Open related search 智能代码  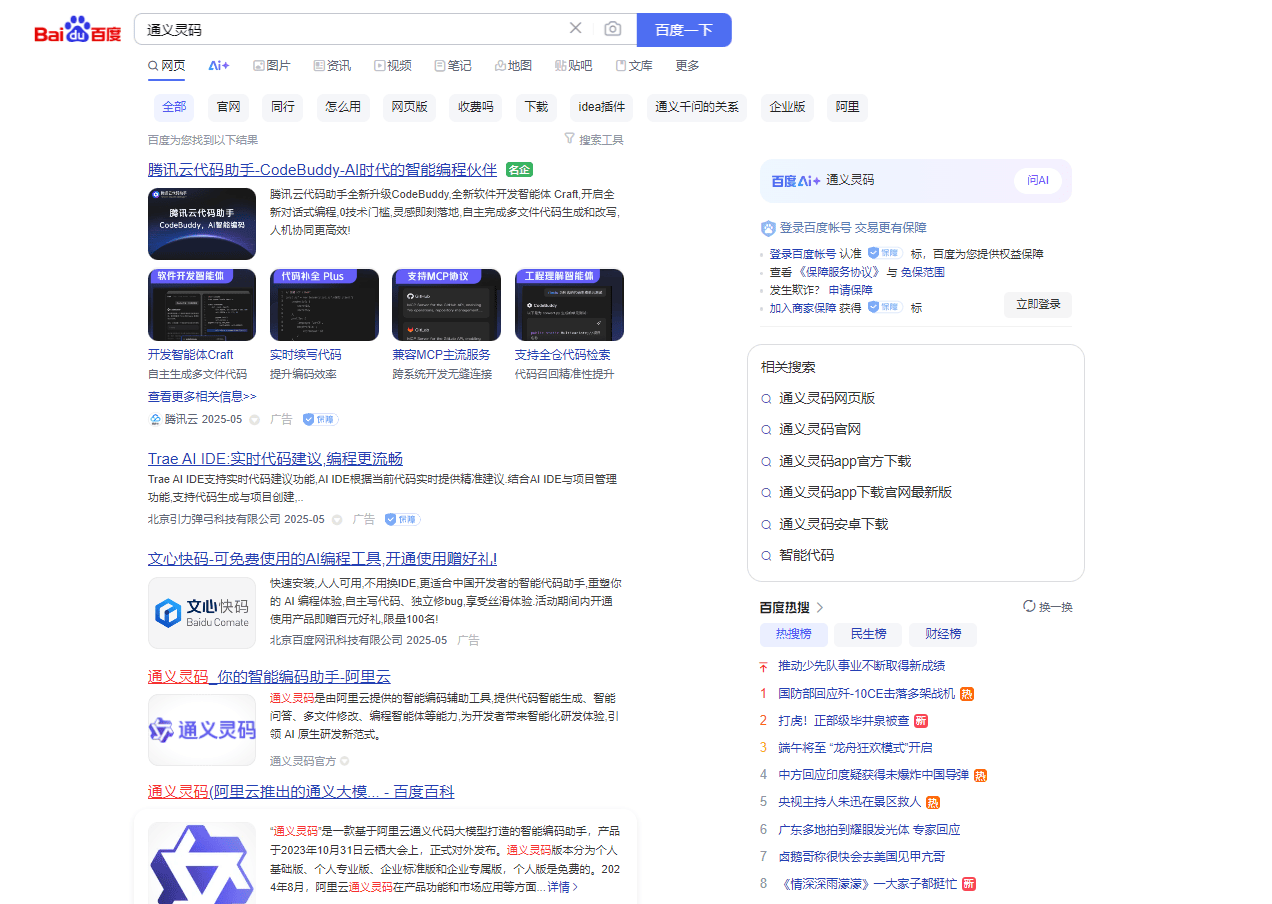click(x=806, y=556)
